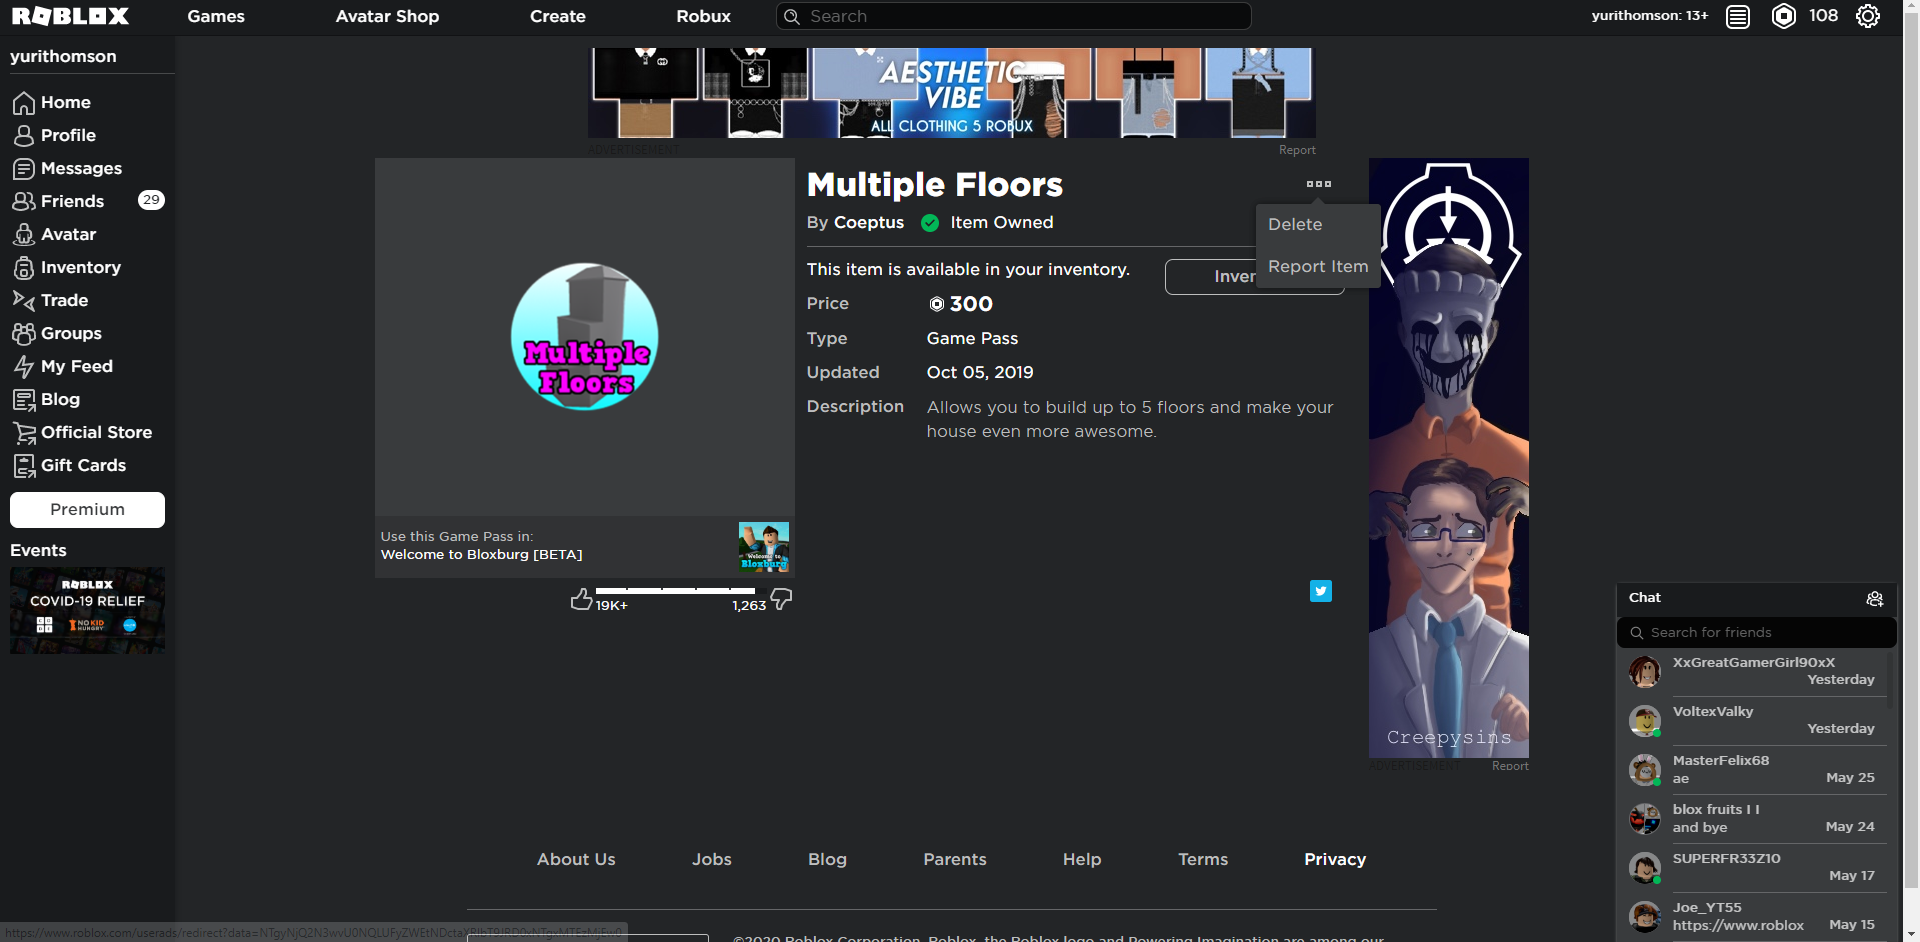The height and width of the screenshot is (942, 1920).
Task: Click the Official Store cart icon
Action: 24,433
